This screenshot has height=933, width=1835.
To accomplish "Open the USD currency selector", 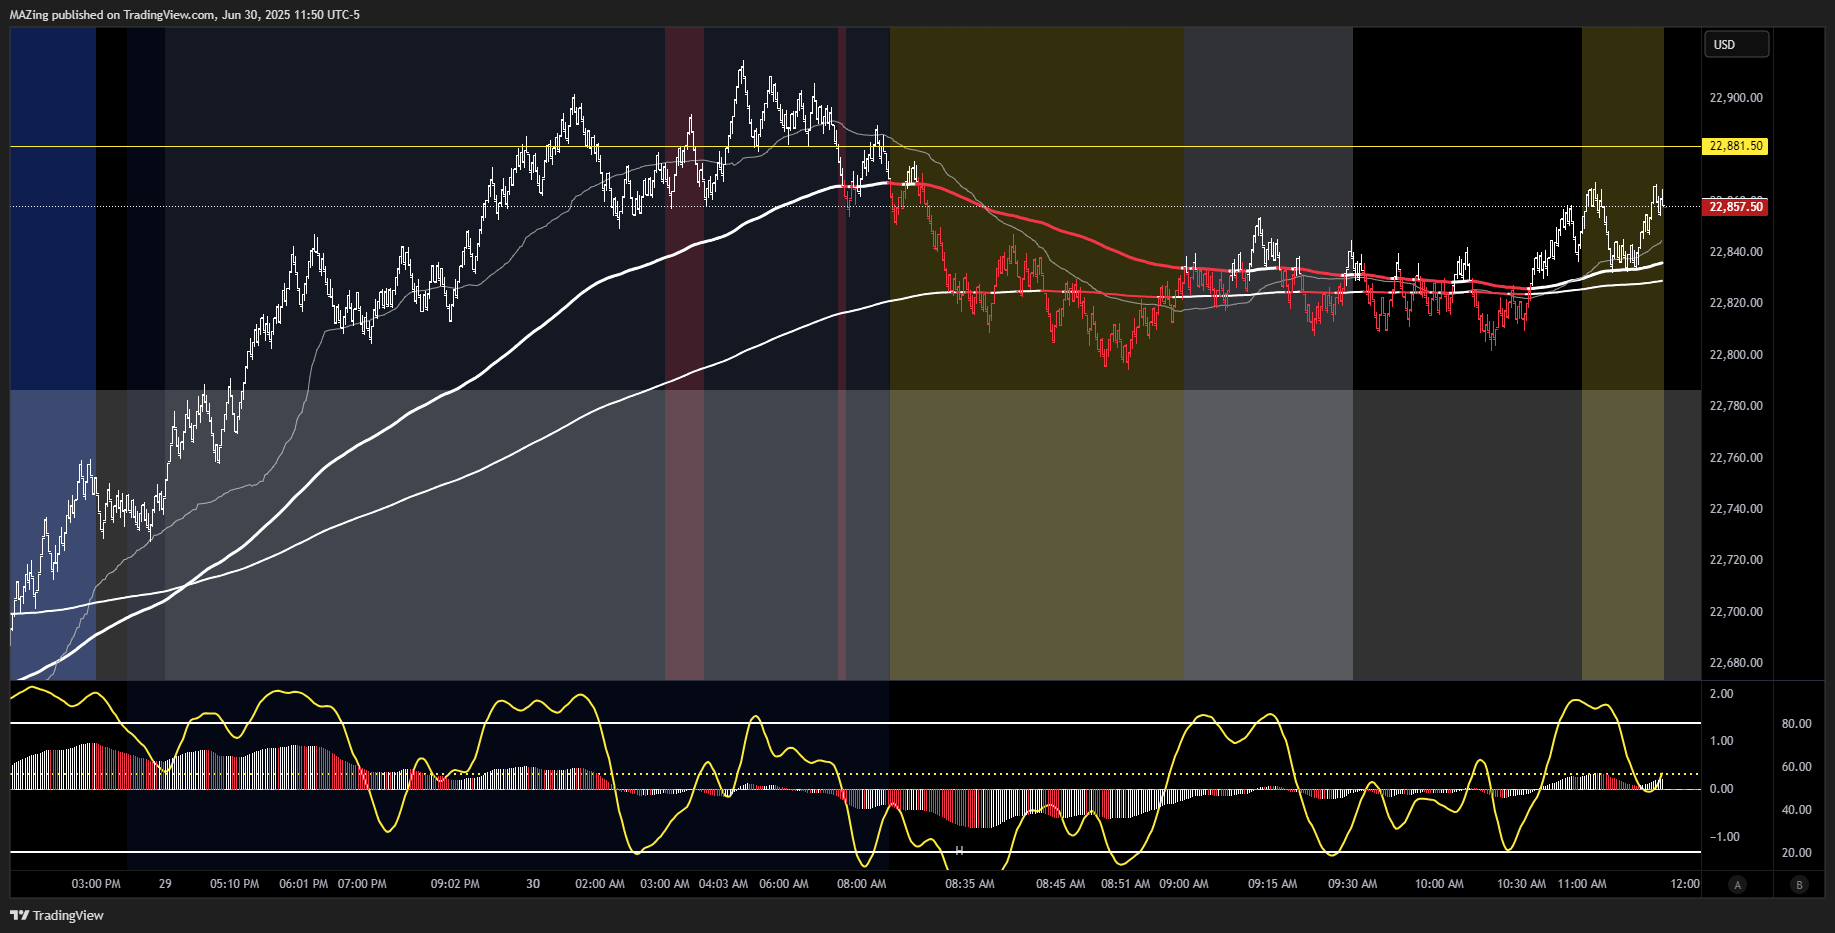I will 1736,45.
